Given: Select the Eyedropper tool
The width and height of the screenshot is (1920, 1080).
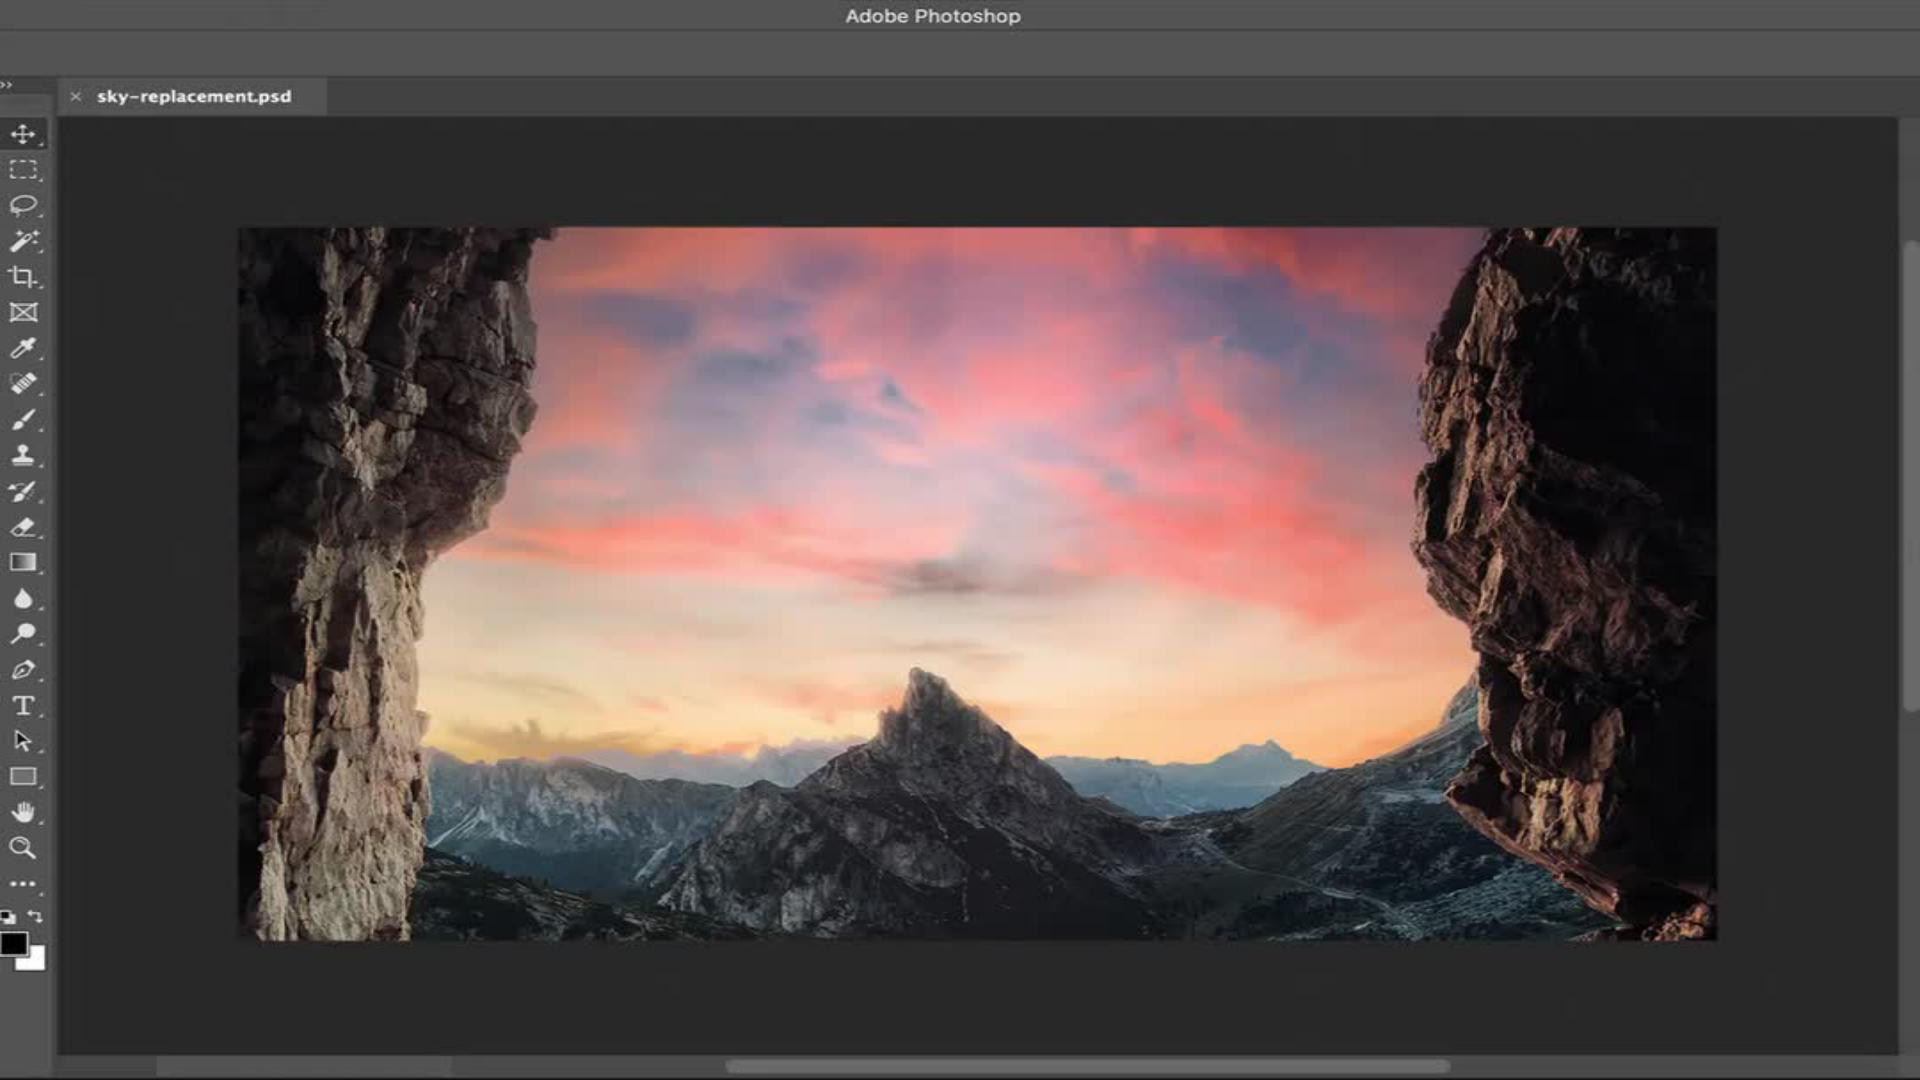Looking at the screenshot, I should click(x=23, y=348).
